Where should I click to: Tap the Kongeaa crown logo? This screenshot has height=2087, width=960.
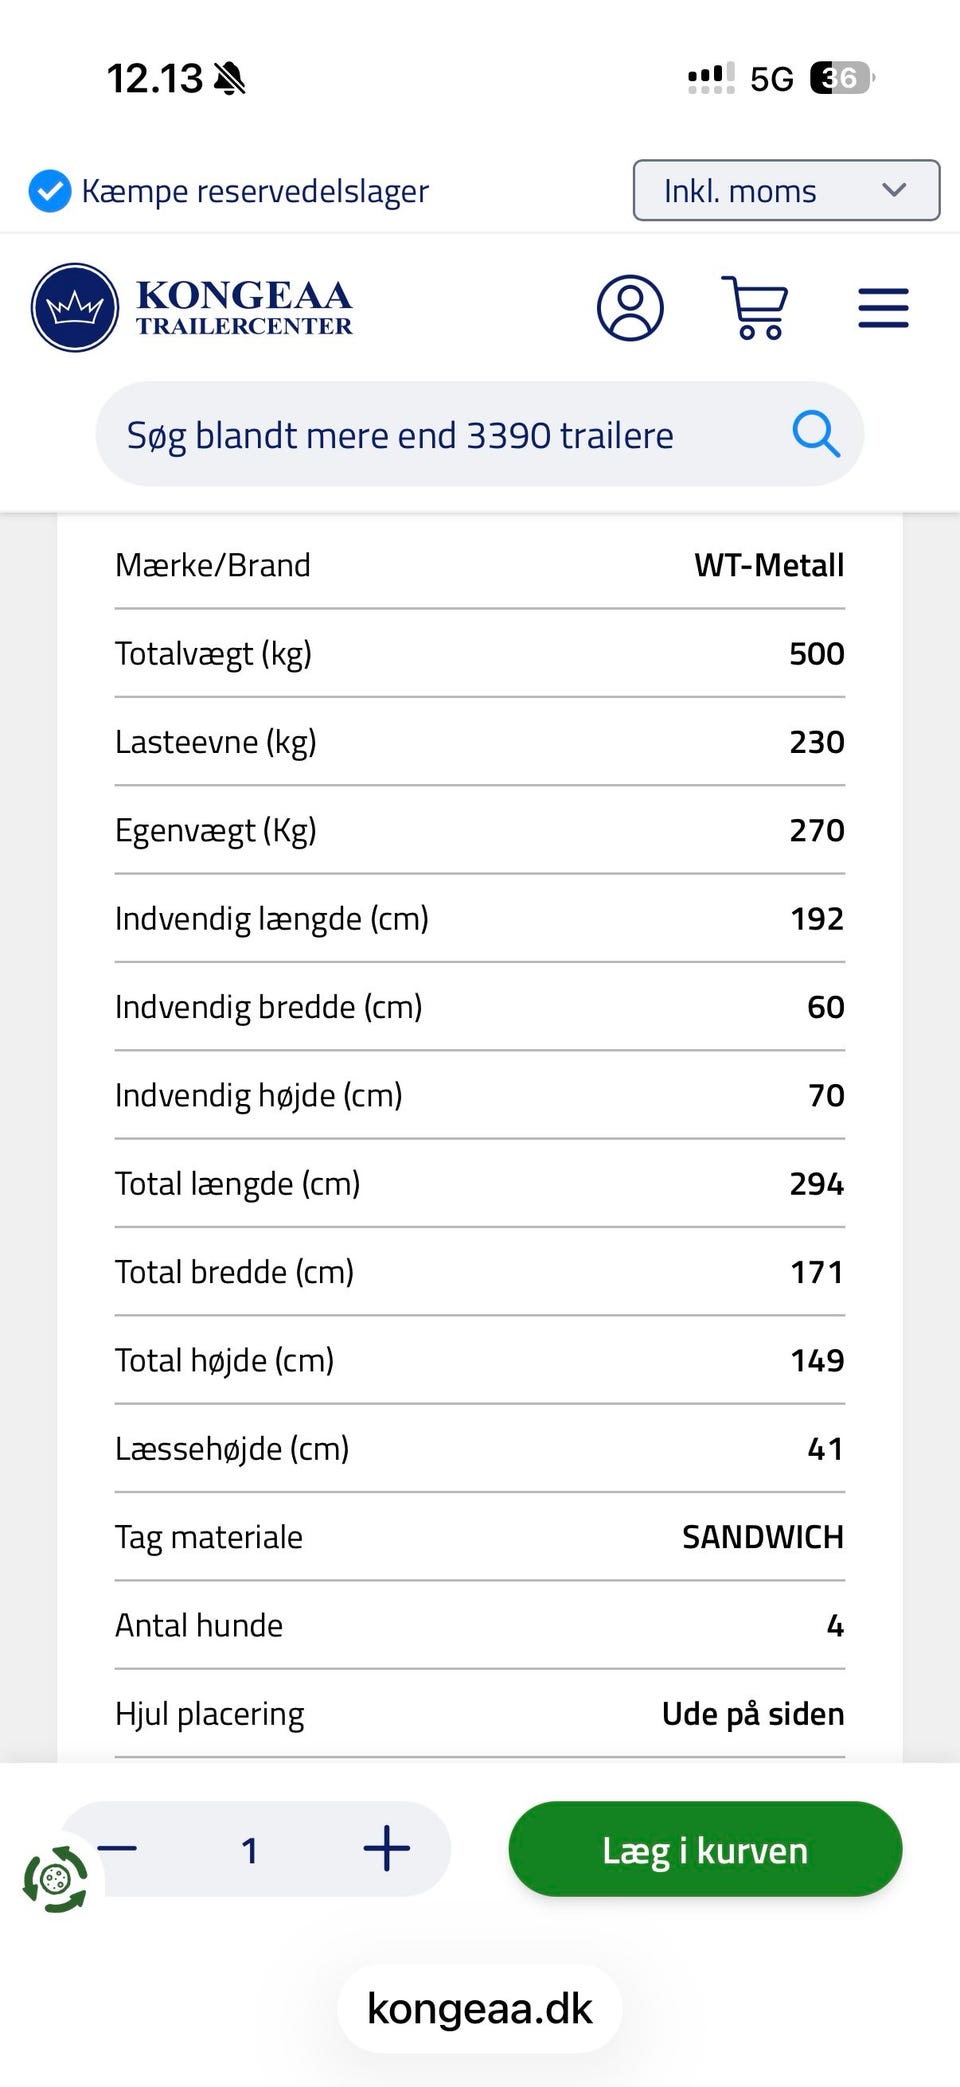tap(75, 308)
